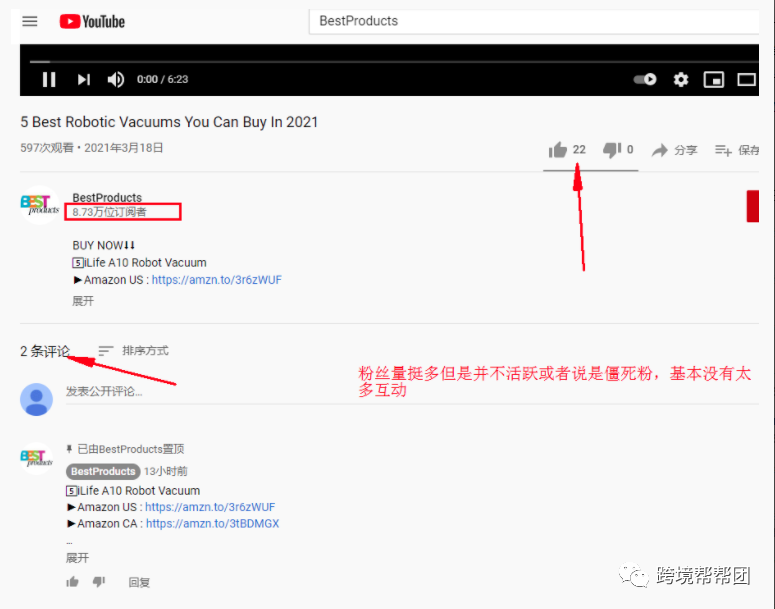Open pinned comment author avatar
The height and width of the screenshot is (609, 775).
pyautogui.click(x=37, y=458)
